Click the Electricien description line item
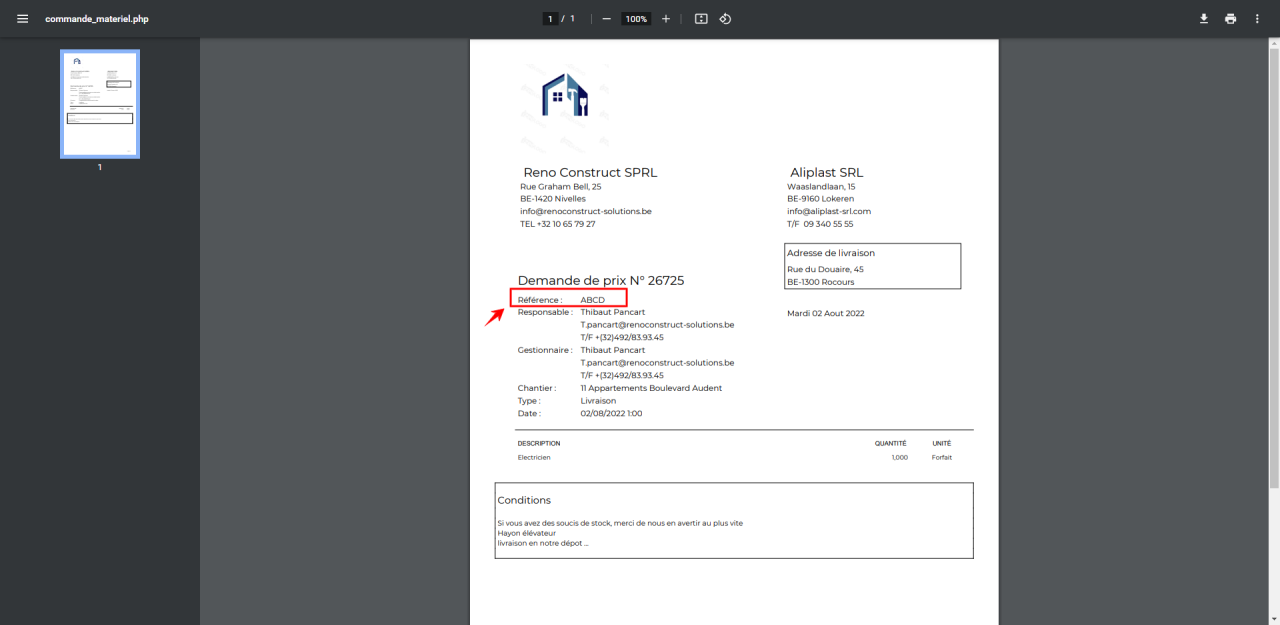 (534, 457)
